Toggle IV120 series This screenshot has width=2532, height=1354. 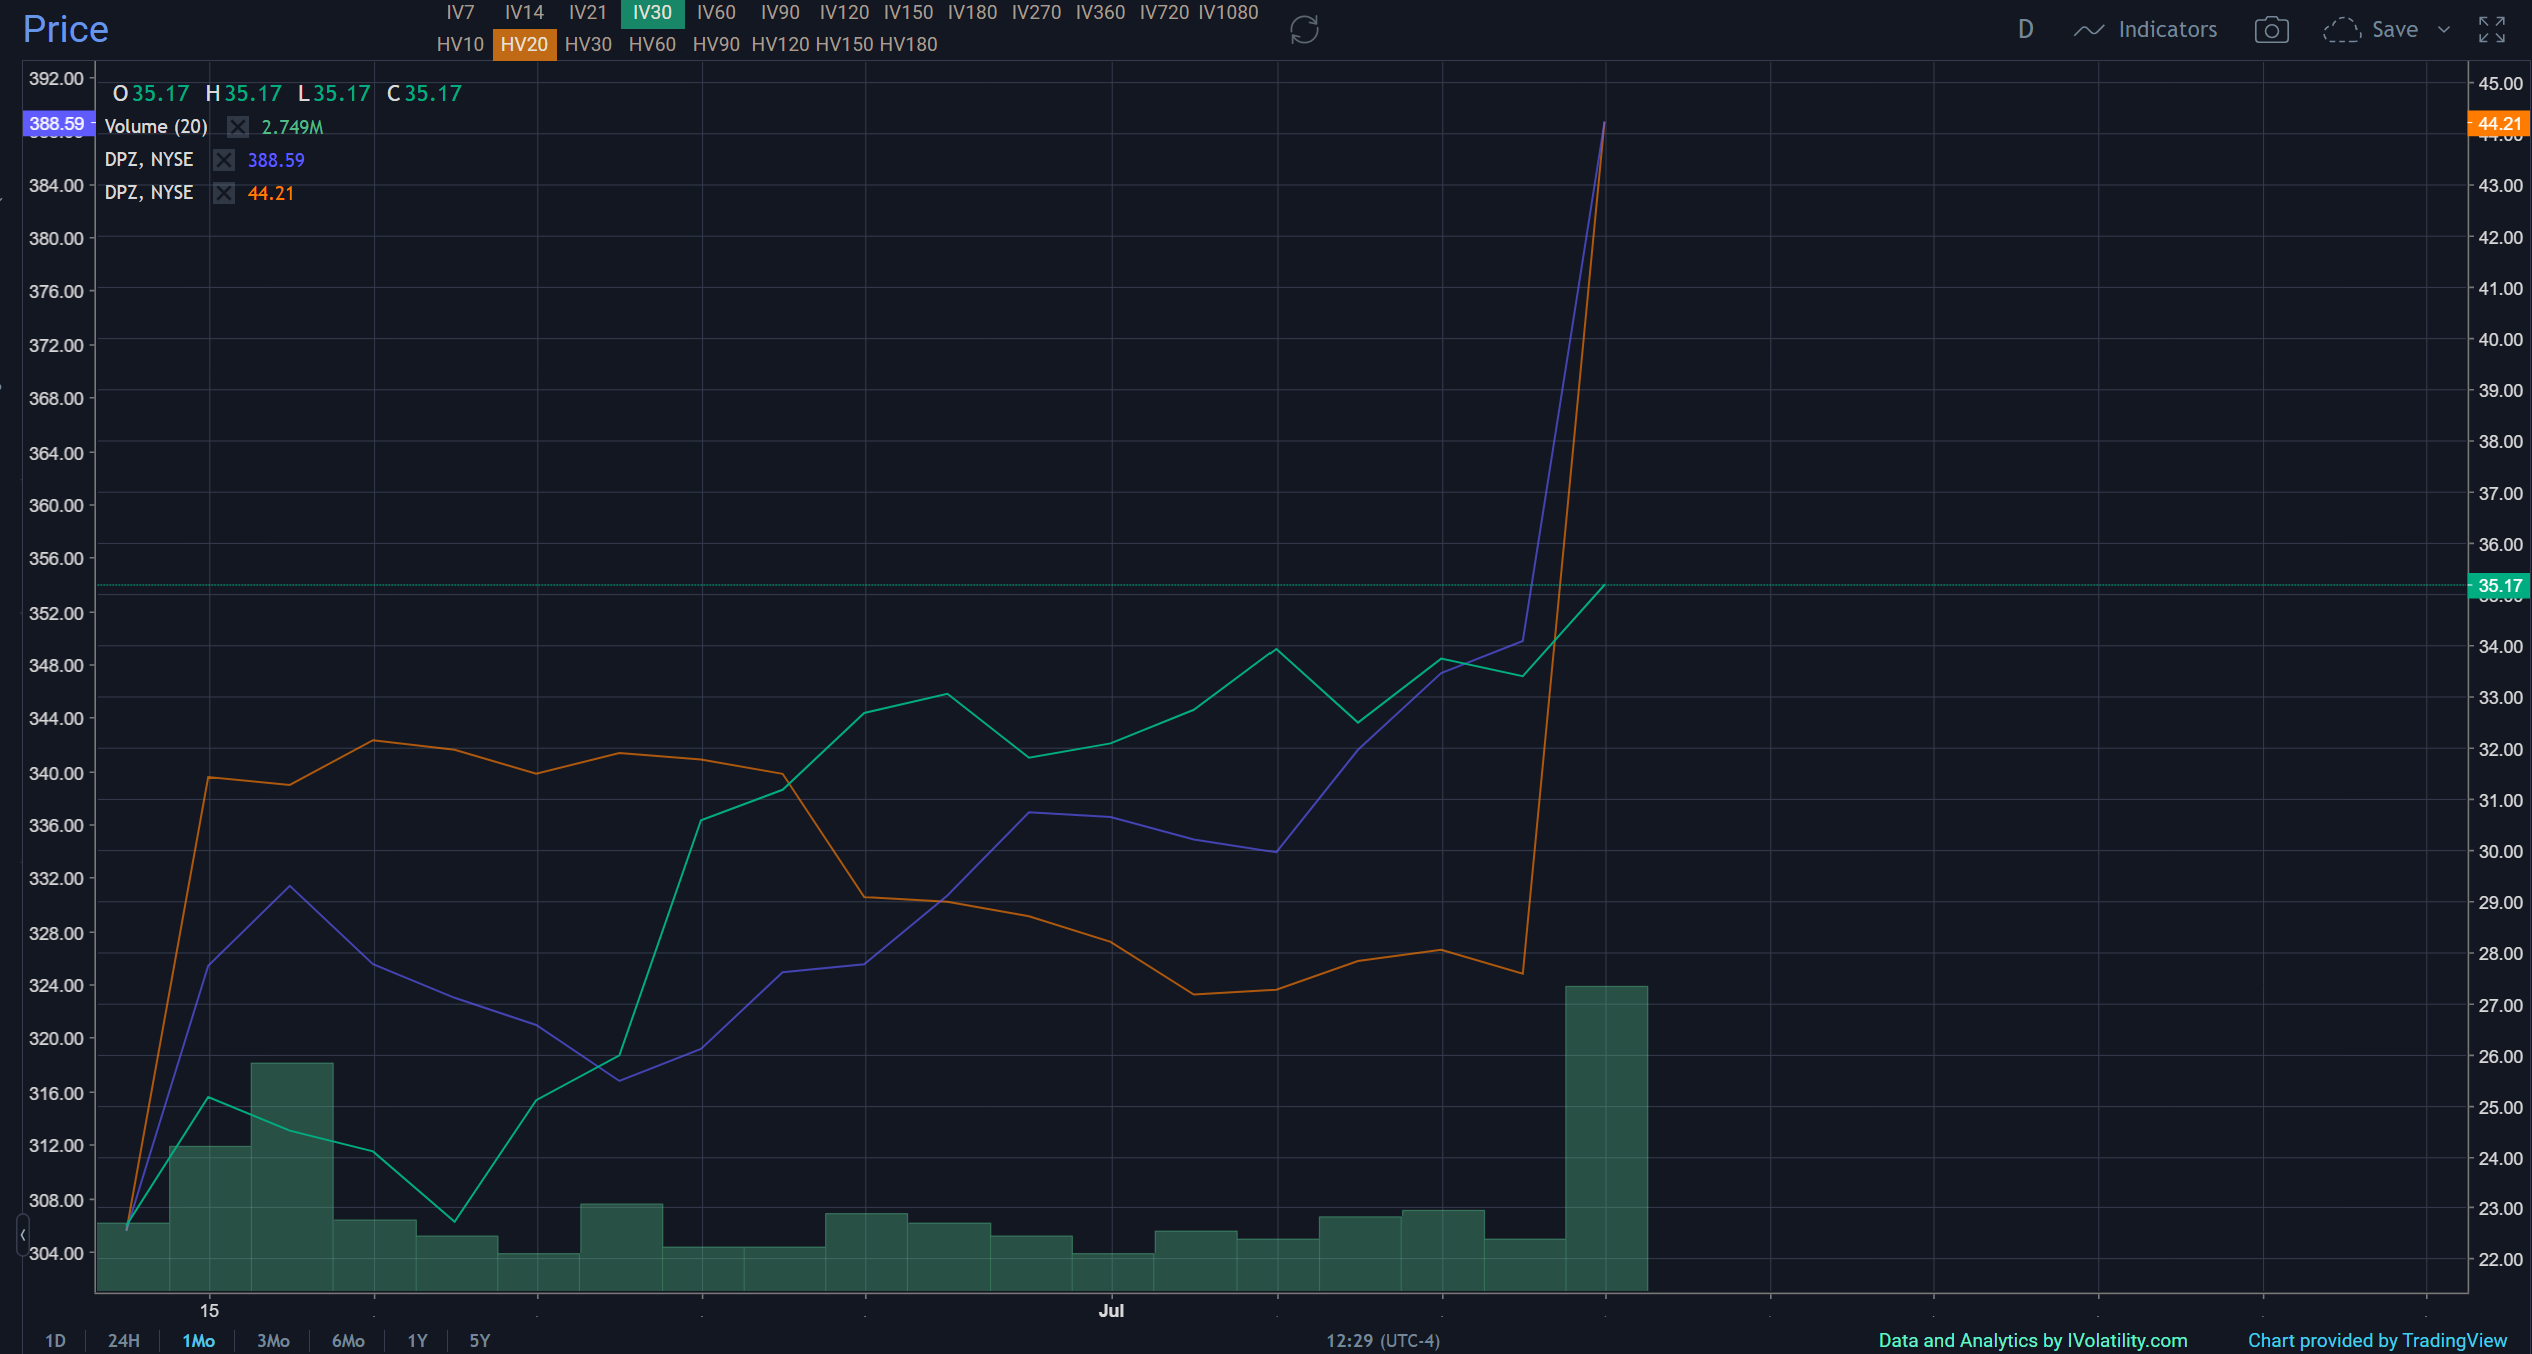click(x=844, y=12)
